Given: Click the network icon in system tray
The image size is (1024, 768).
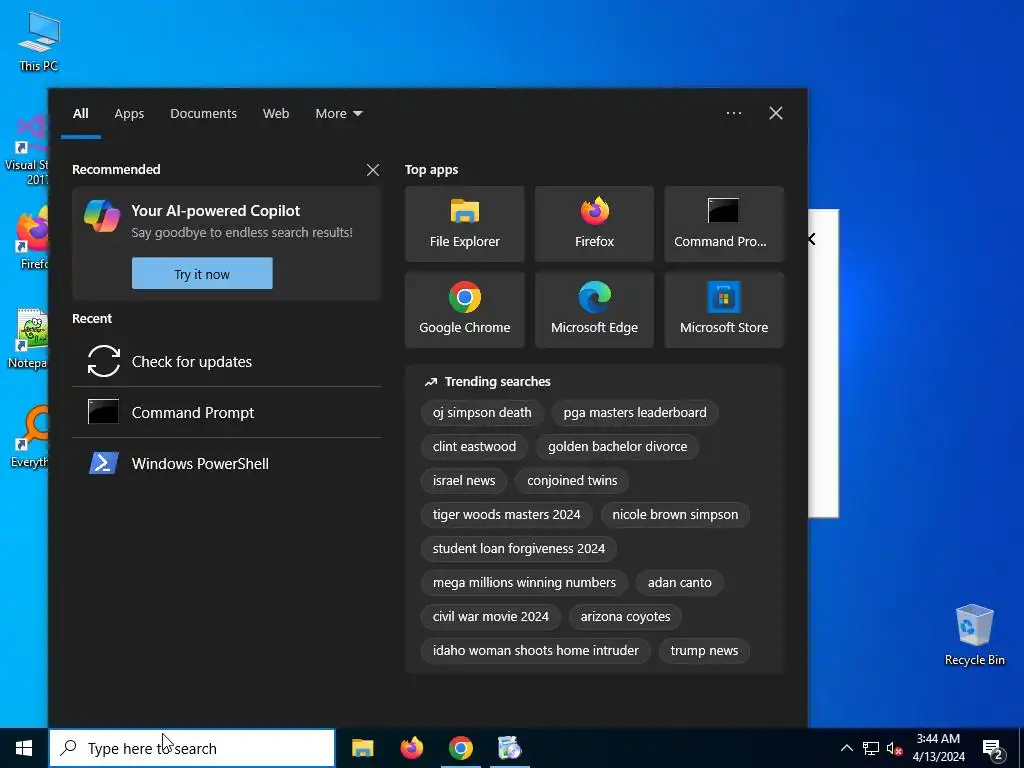Looking at the screenshot, I should pos(871,748).
